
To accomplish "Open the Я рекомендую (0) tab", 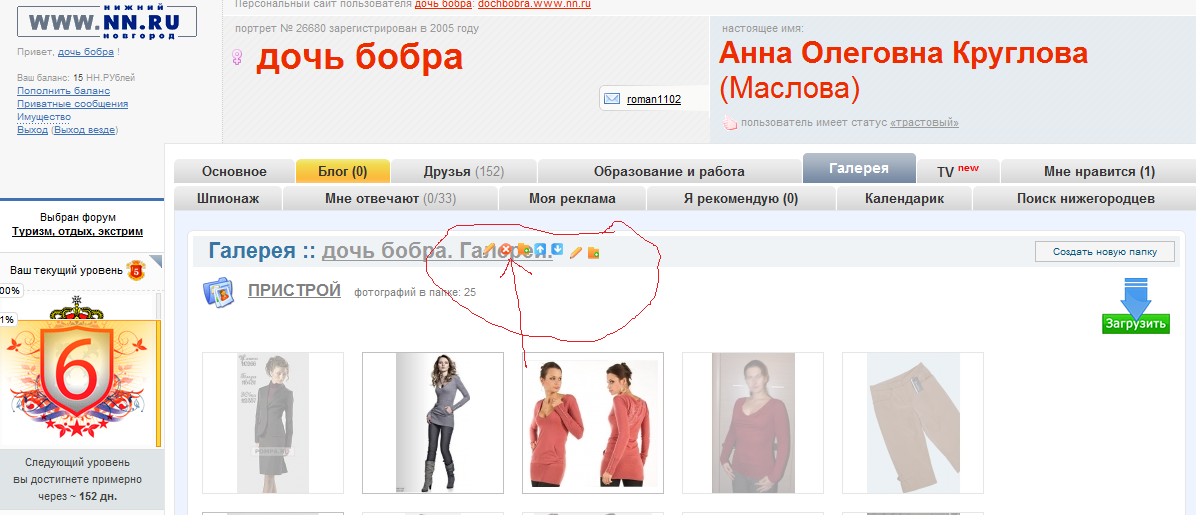I will 741,198.
